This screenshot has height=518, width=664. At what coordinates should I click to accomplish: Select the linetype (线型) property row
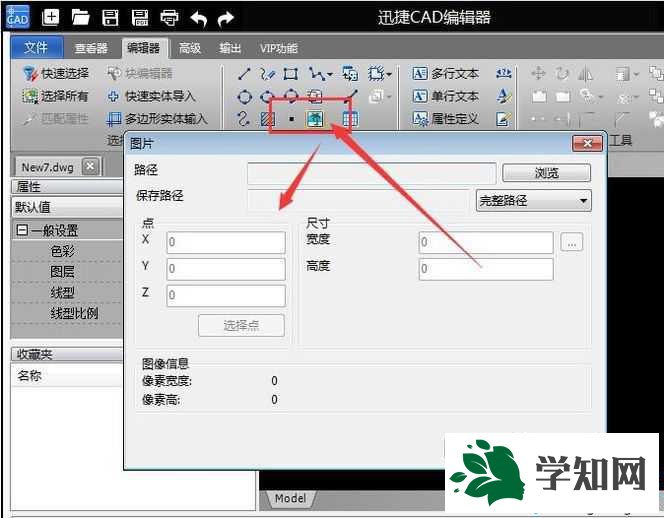click(67, 292)
